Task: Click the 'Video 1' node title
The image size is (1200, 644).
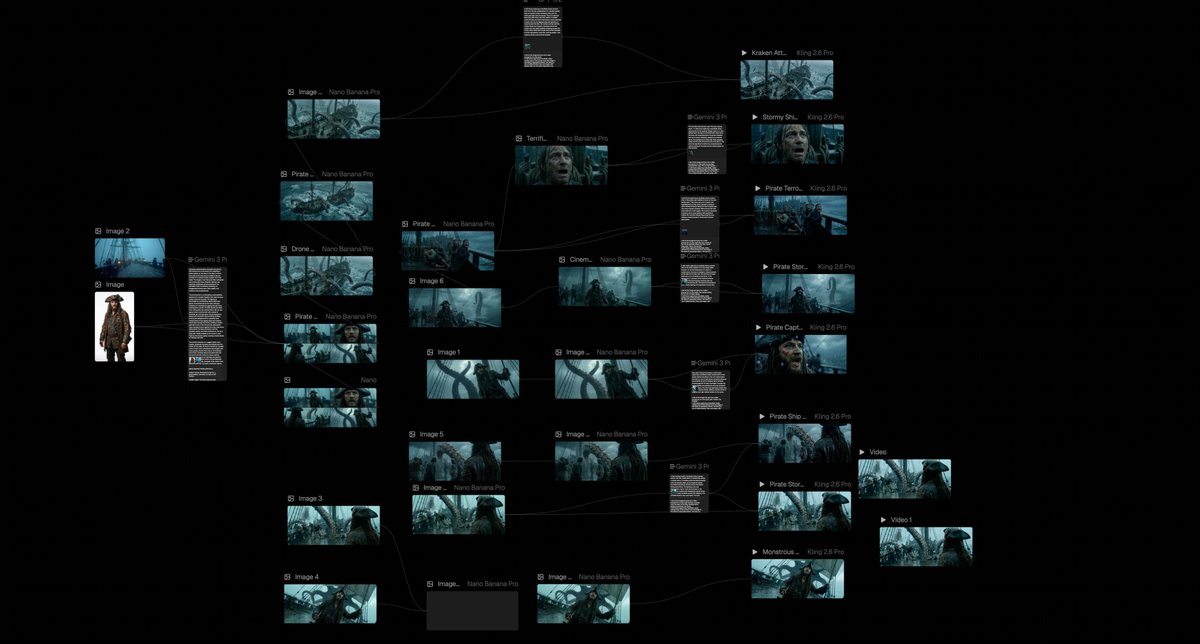Action: point(902,520)
